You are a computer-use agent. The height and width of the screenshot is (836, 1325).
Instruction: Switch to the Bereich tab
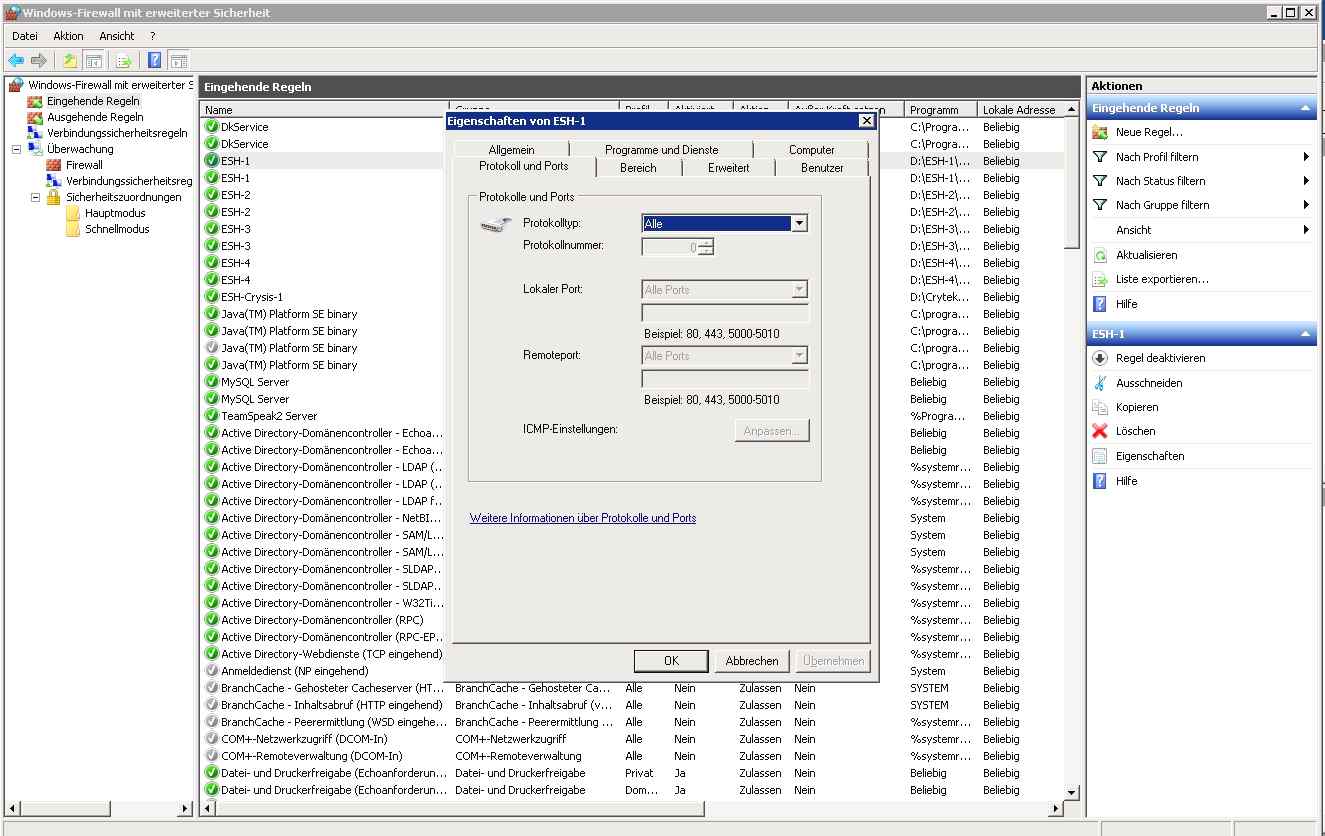[x=638, y=168]
